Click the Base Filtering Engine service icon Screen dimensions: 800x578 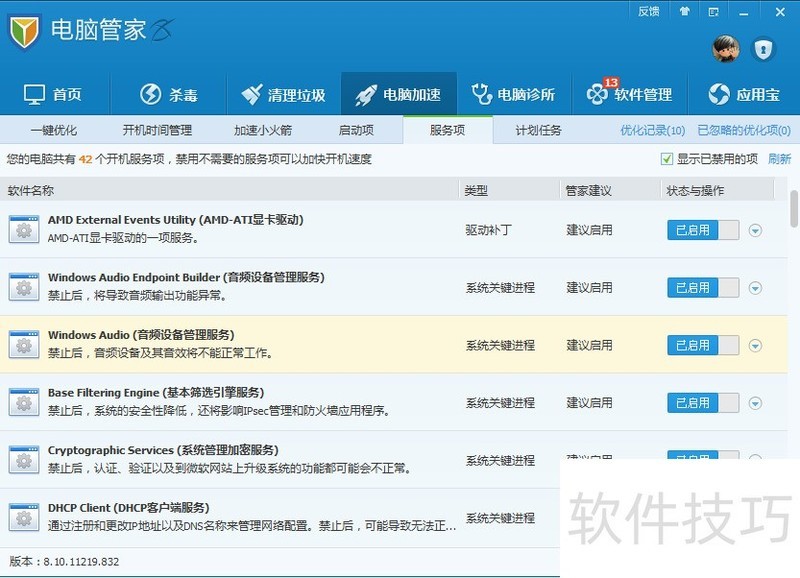pyautogui.click(x=24, y=403)
